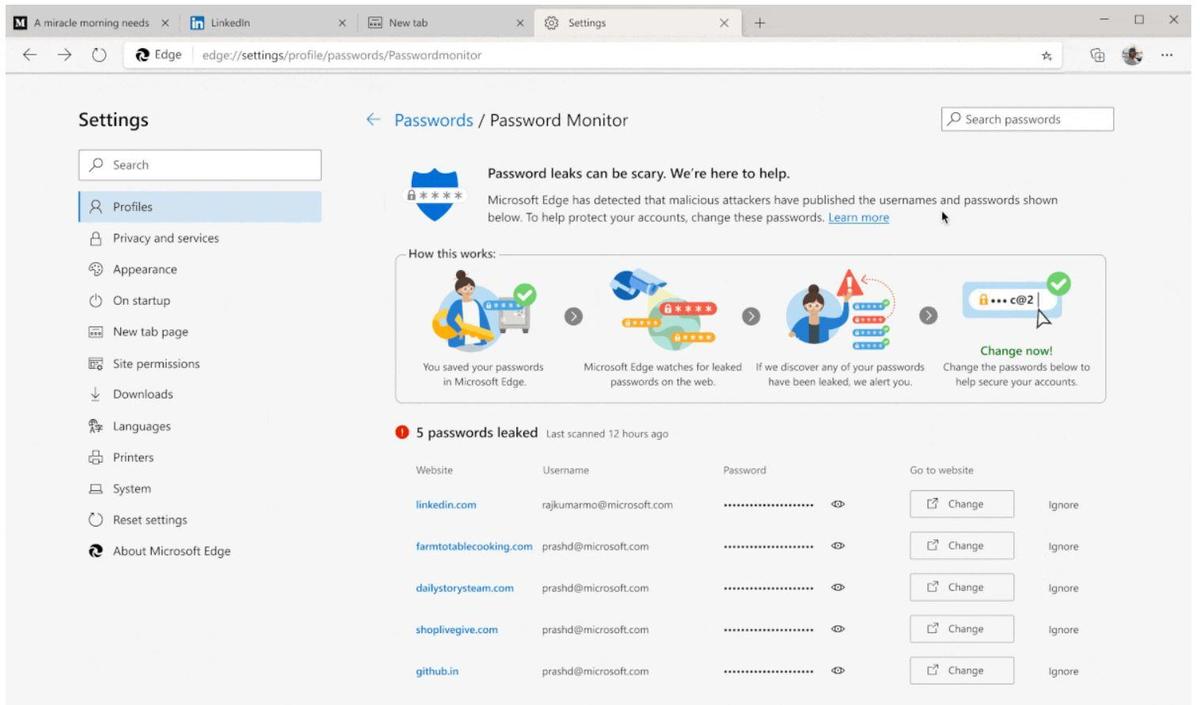Viewport: 1200px width, 705px height.
Task: Click the Search passwords field
Action: tap(1027, 119)
